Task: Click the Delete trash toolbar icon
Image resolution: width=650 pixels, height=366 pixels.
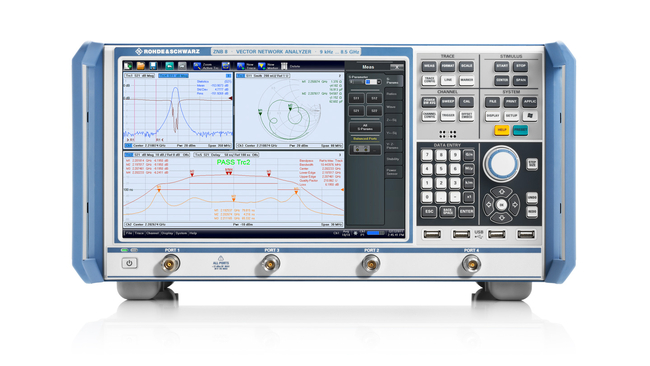Action: tap(284, 65)
